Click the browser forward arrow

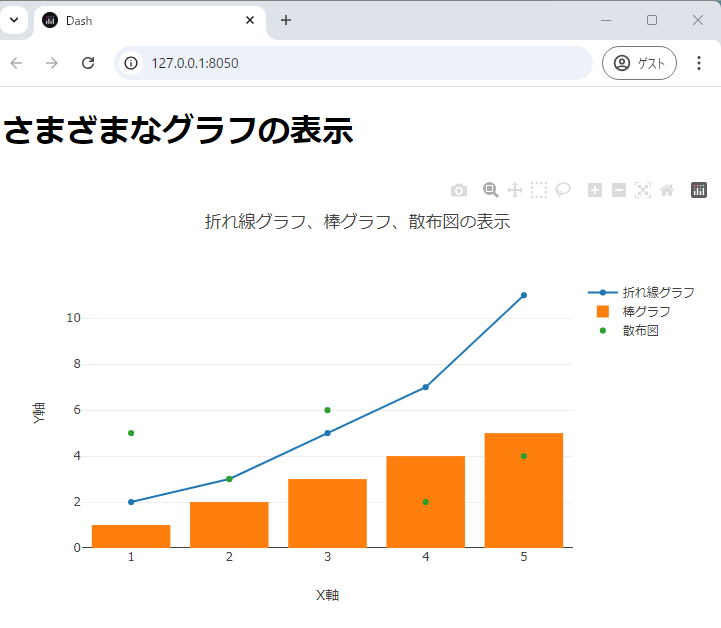52,63
